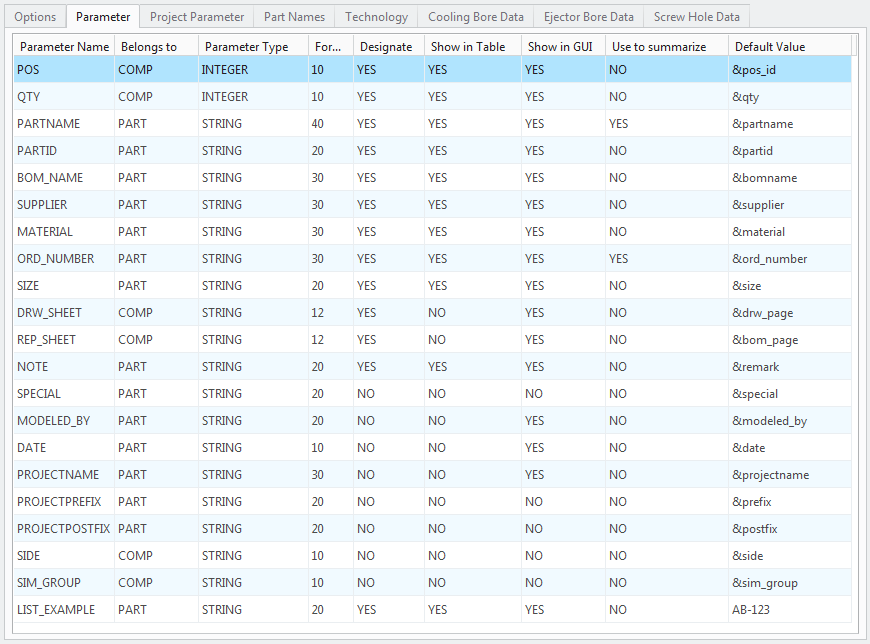Edit the AB-123 default value cell
Screen dimensions: 870x644
[751, 610]
